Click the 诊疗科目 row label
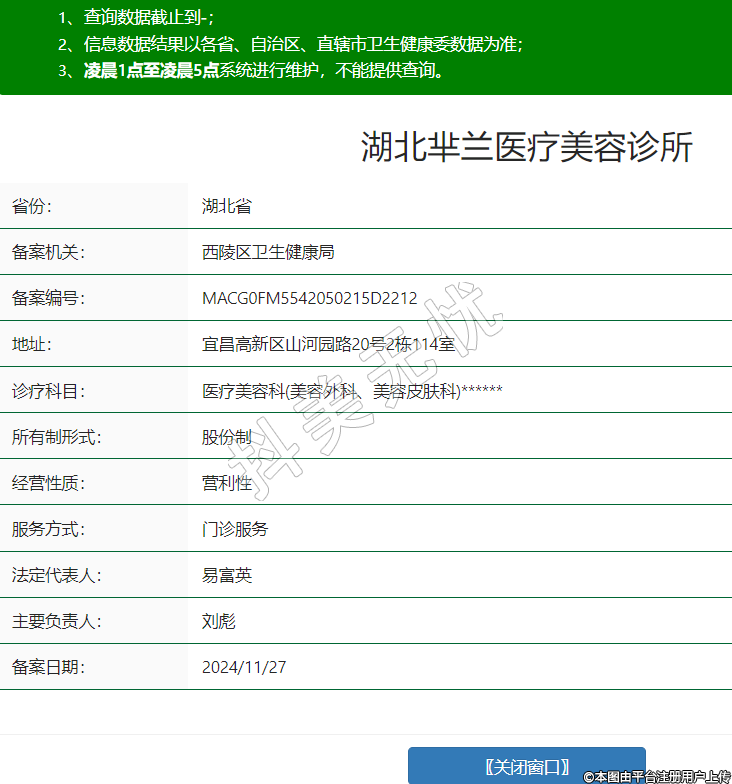 [48, 391]
